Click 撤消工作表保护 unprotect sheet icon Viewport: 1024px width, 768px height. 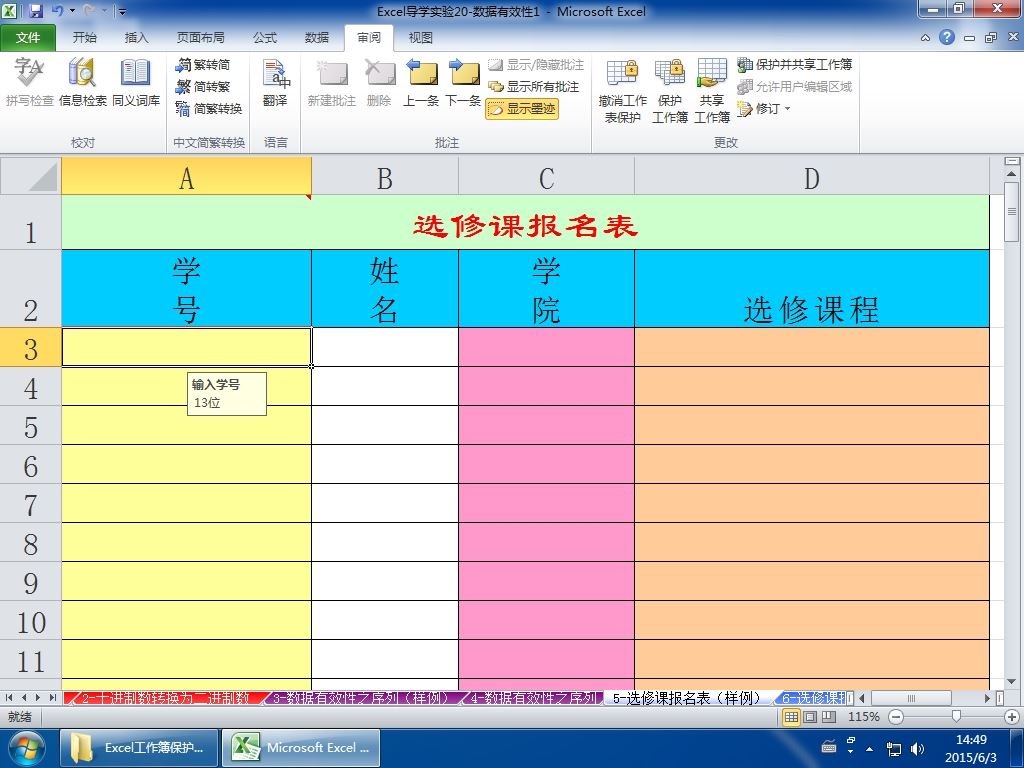[622, 91]
